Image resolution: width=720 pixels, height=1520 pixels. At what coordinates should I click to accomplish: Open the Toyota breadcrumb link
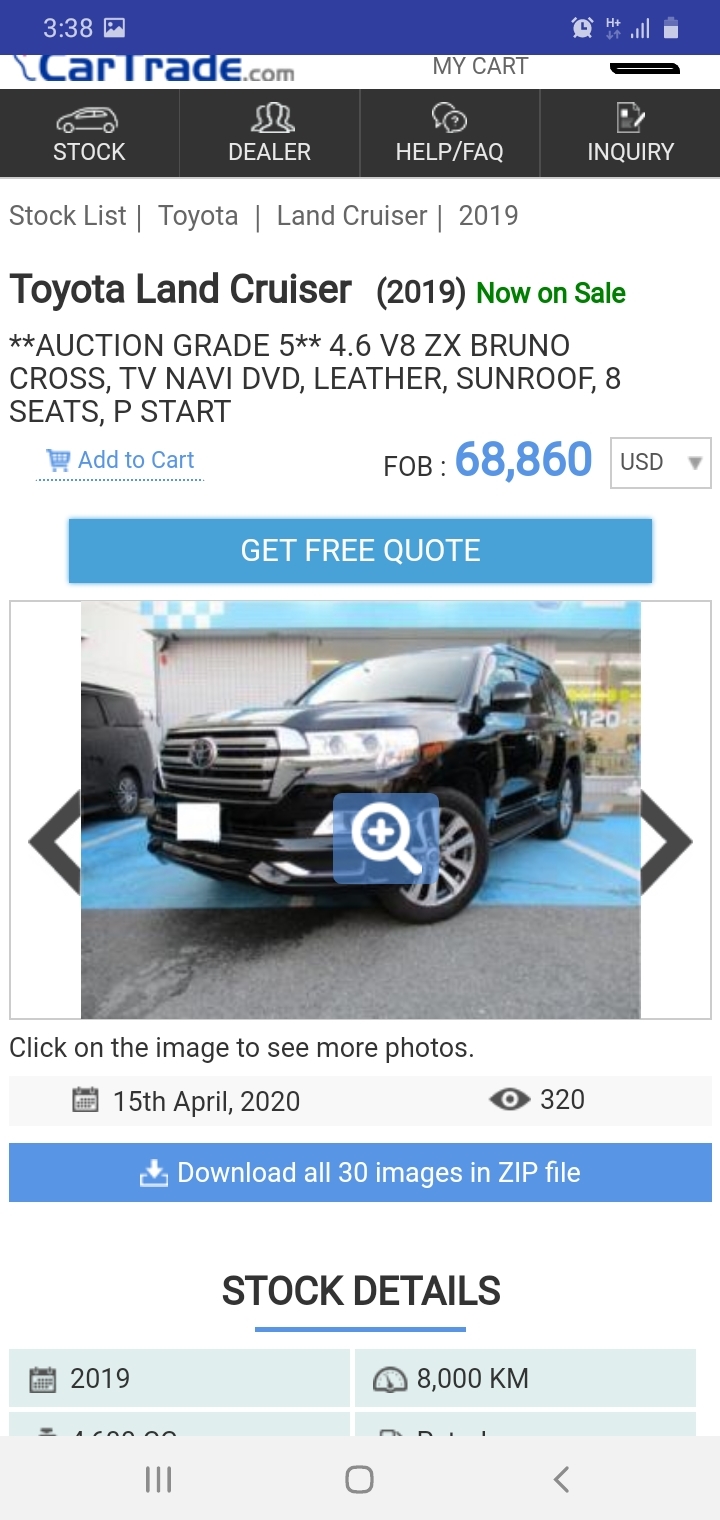(x=198, y=216)
